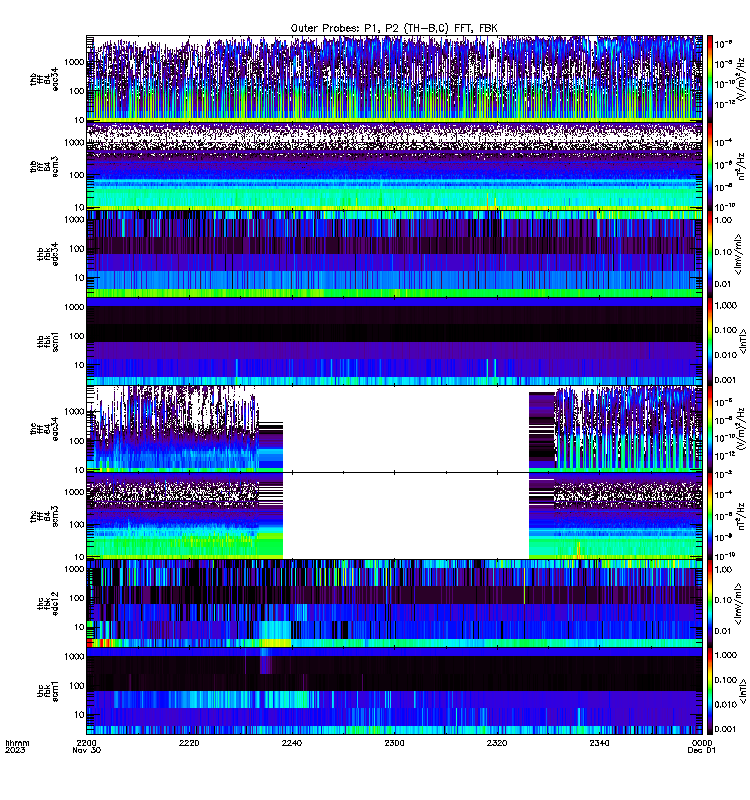Click inside the thb fff scm3 spectrogram panel
The width and height of the screenshot is (750, 800).
pyautogui.click(x=394, y=166)
